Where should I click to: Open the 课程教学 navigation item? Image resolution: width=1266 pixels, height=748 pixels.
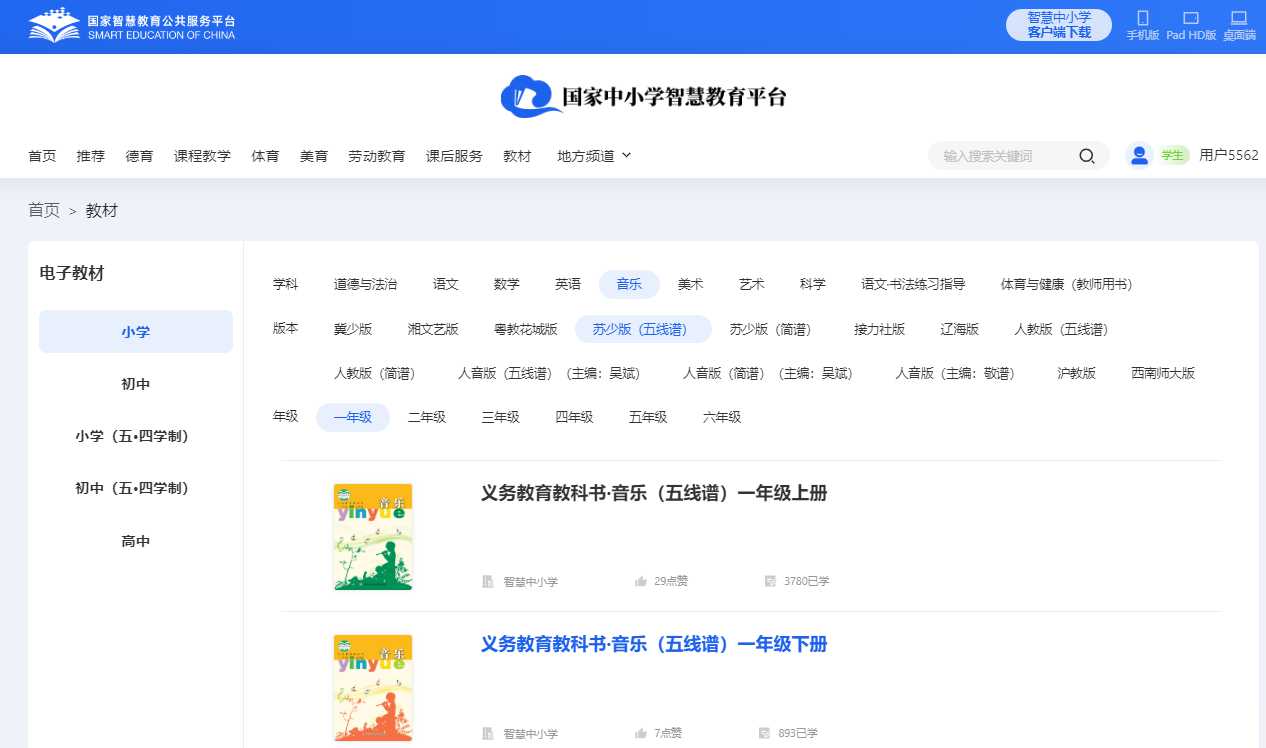tap(202, 156)
